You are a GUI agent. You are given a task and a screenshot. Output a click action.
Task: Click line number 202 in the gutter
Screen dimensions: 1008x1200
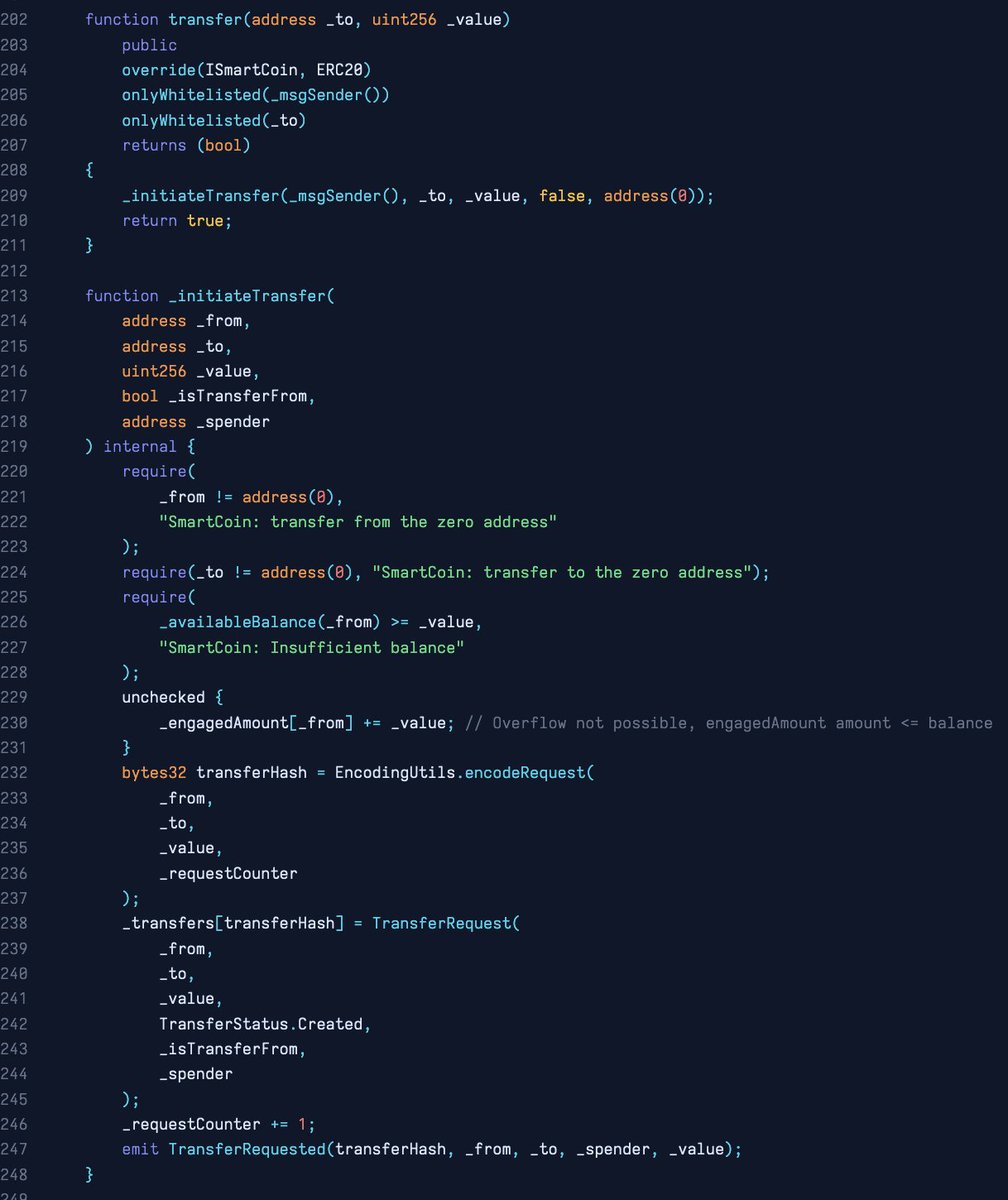pos(15,19)
